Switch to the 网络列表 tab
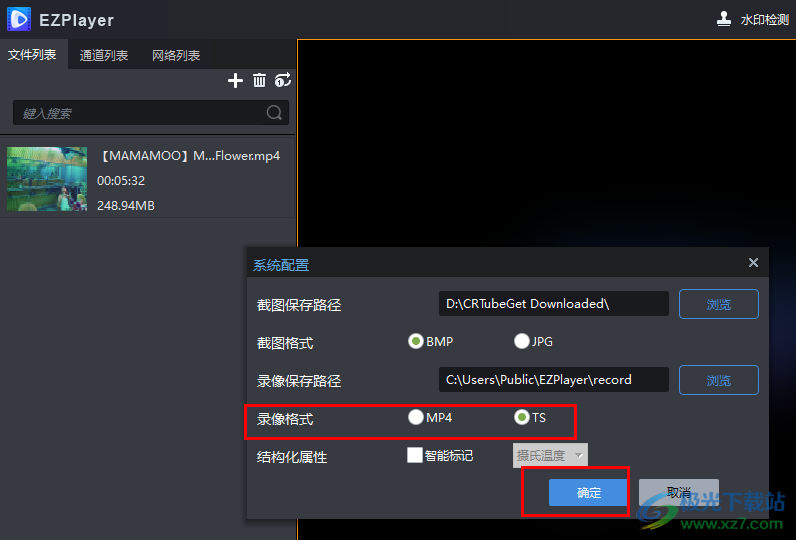Image resolution: width=796 pixels, height=540 pixels. pyautogui.click(x=176, y=55)
